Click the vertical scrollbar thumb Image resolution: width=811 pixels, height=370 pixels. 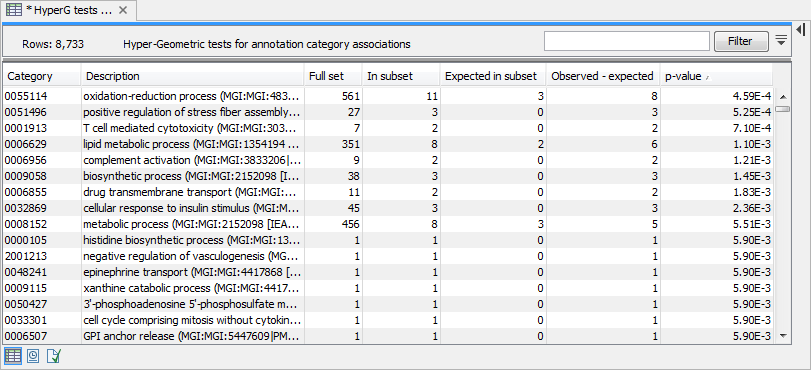tap(783, 109)
